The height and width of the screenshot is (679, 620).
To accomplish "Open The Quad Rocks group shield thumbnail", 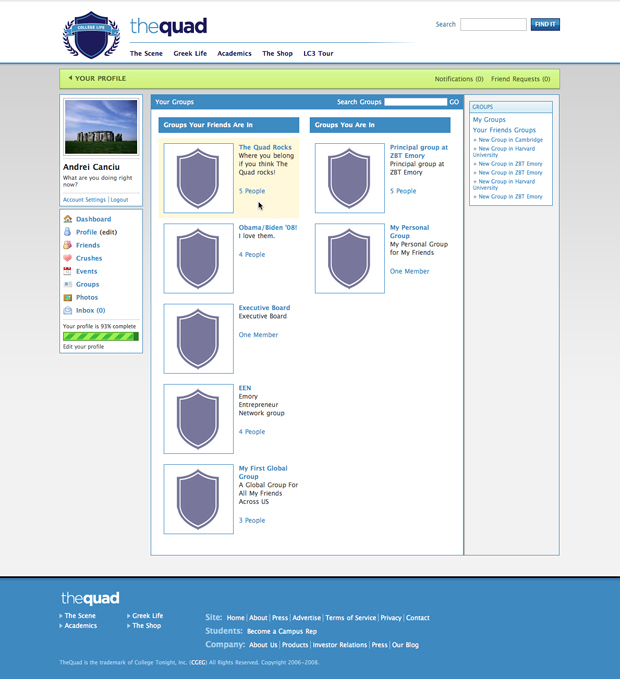I will coord(198,178).
